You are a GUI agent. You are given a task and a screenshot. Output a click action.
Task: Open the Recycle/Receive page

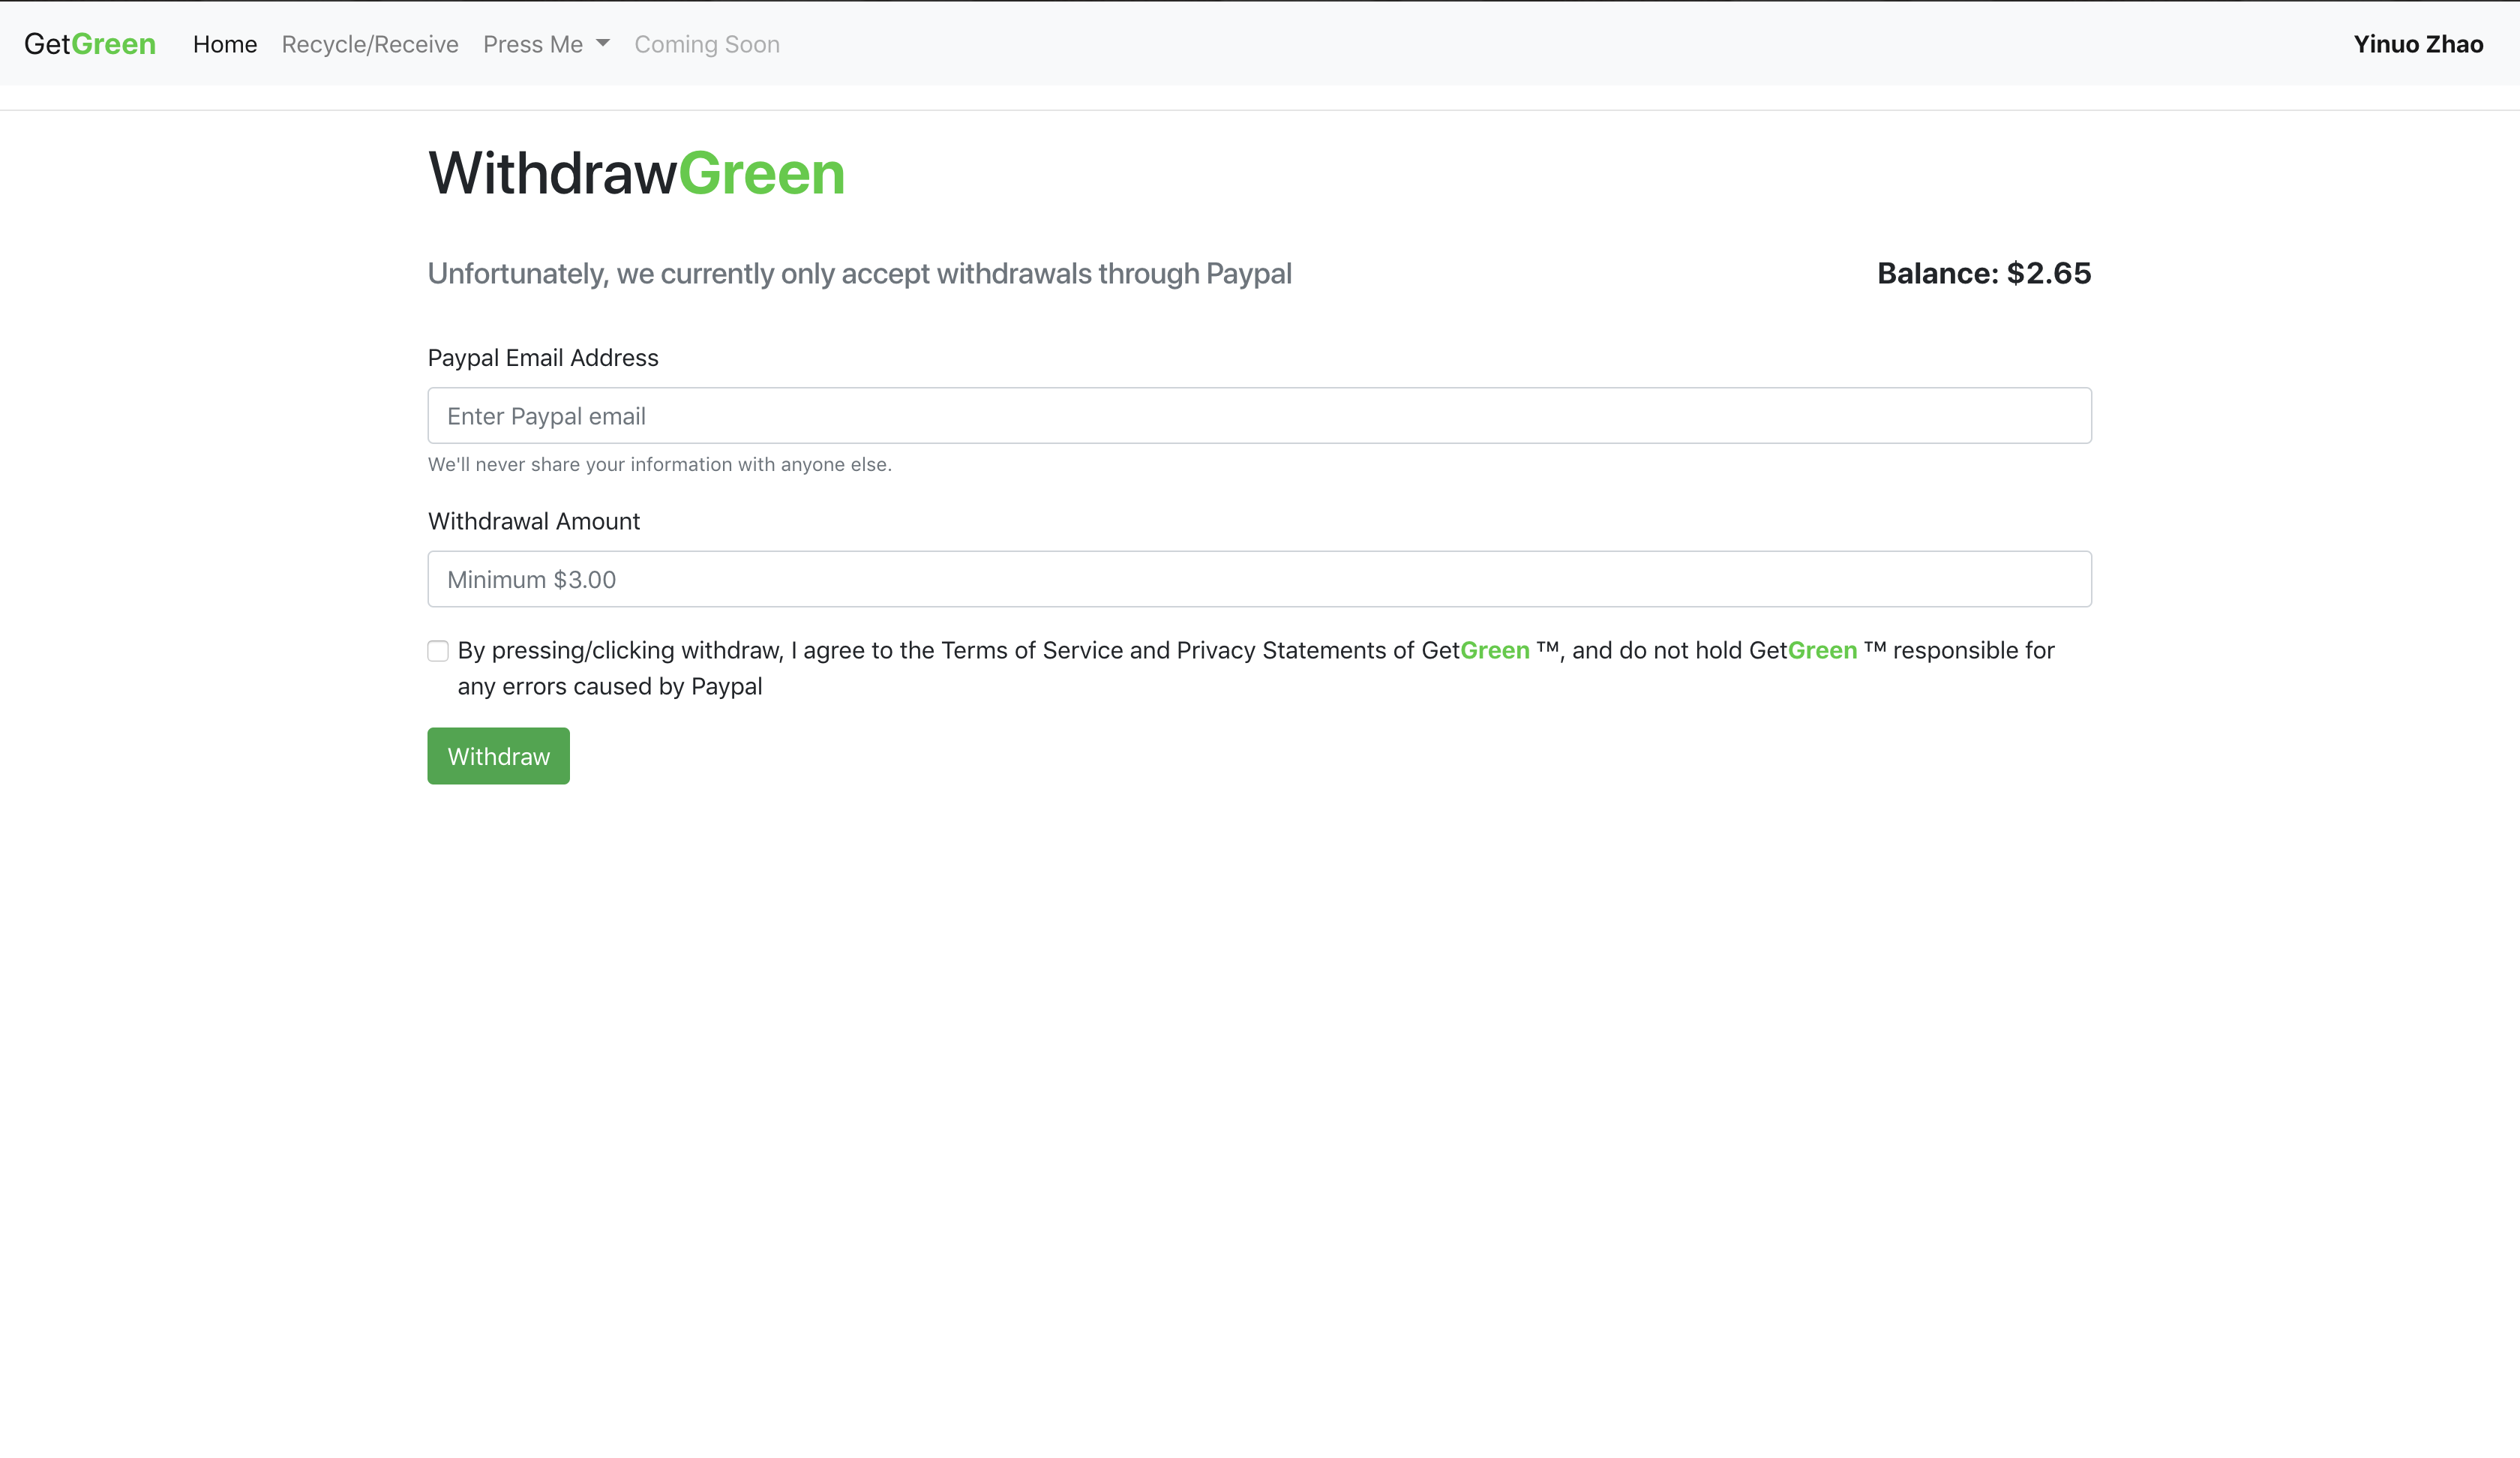tap(370, 44)
